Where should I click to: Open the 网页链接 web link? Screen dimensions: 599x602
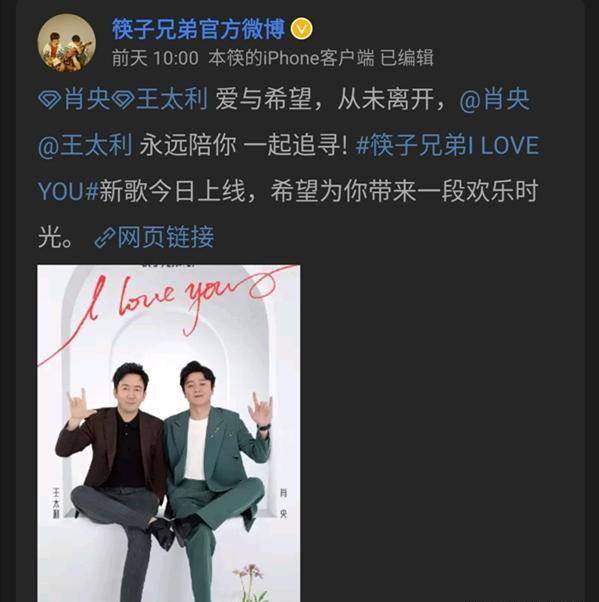(x=165, y=236)
